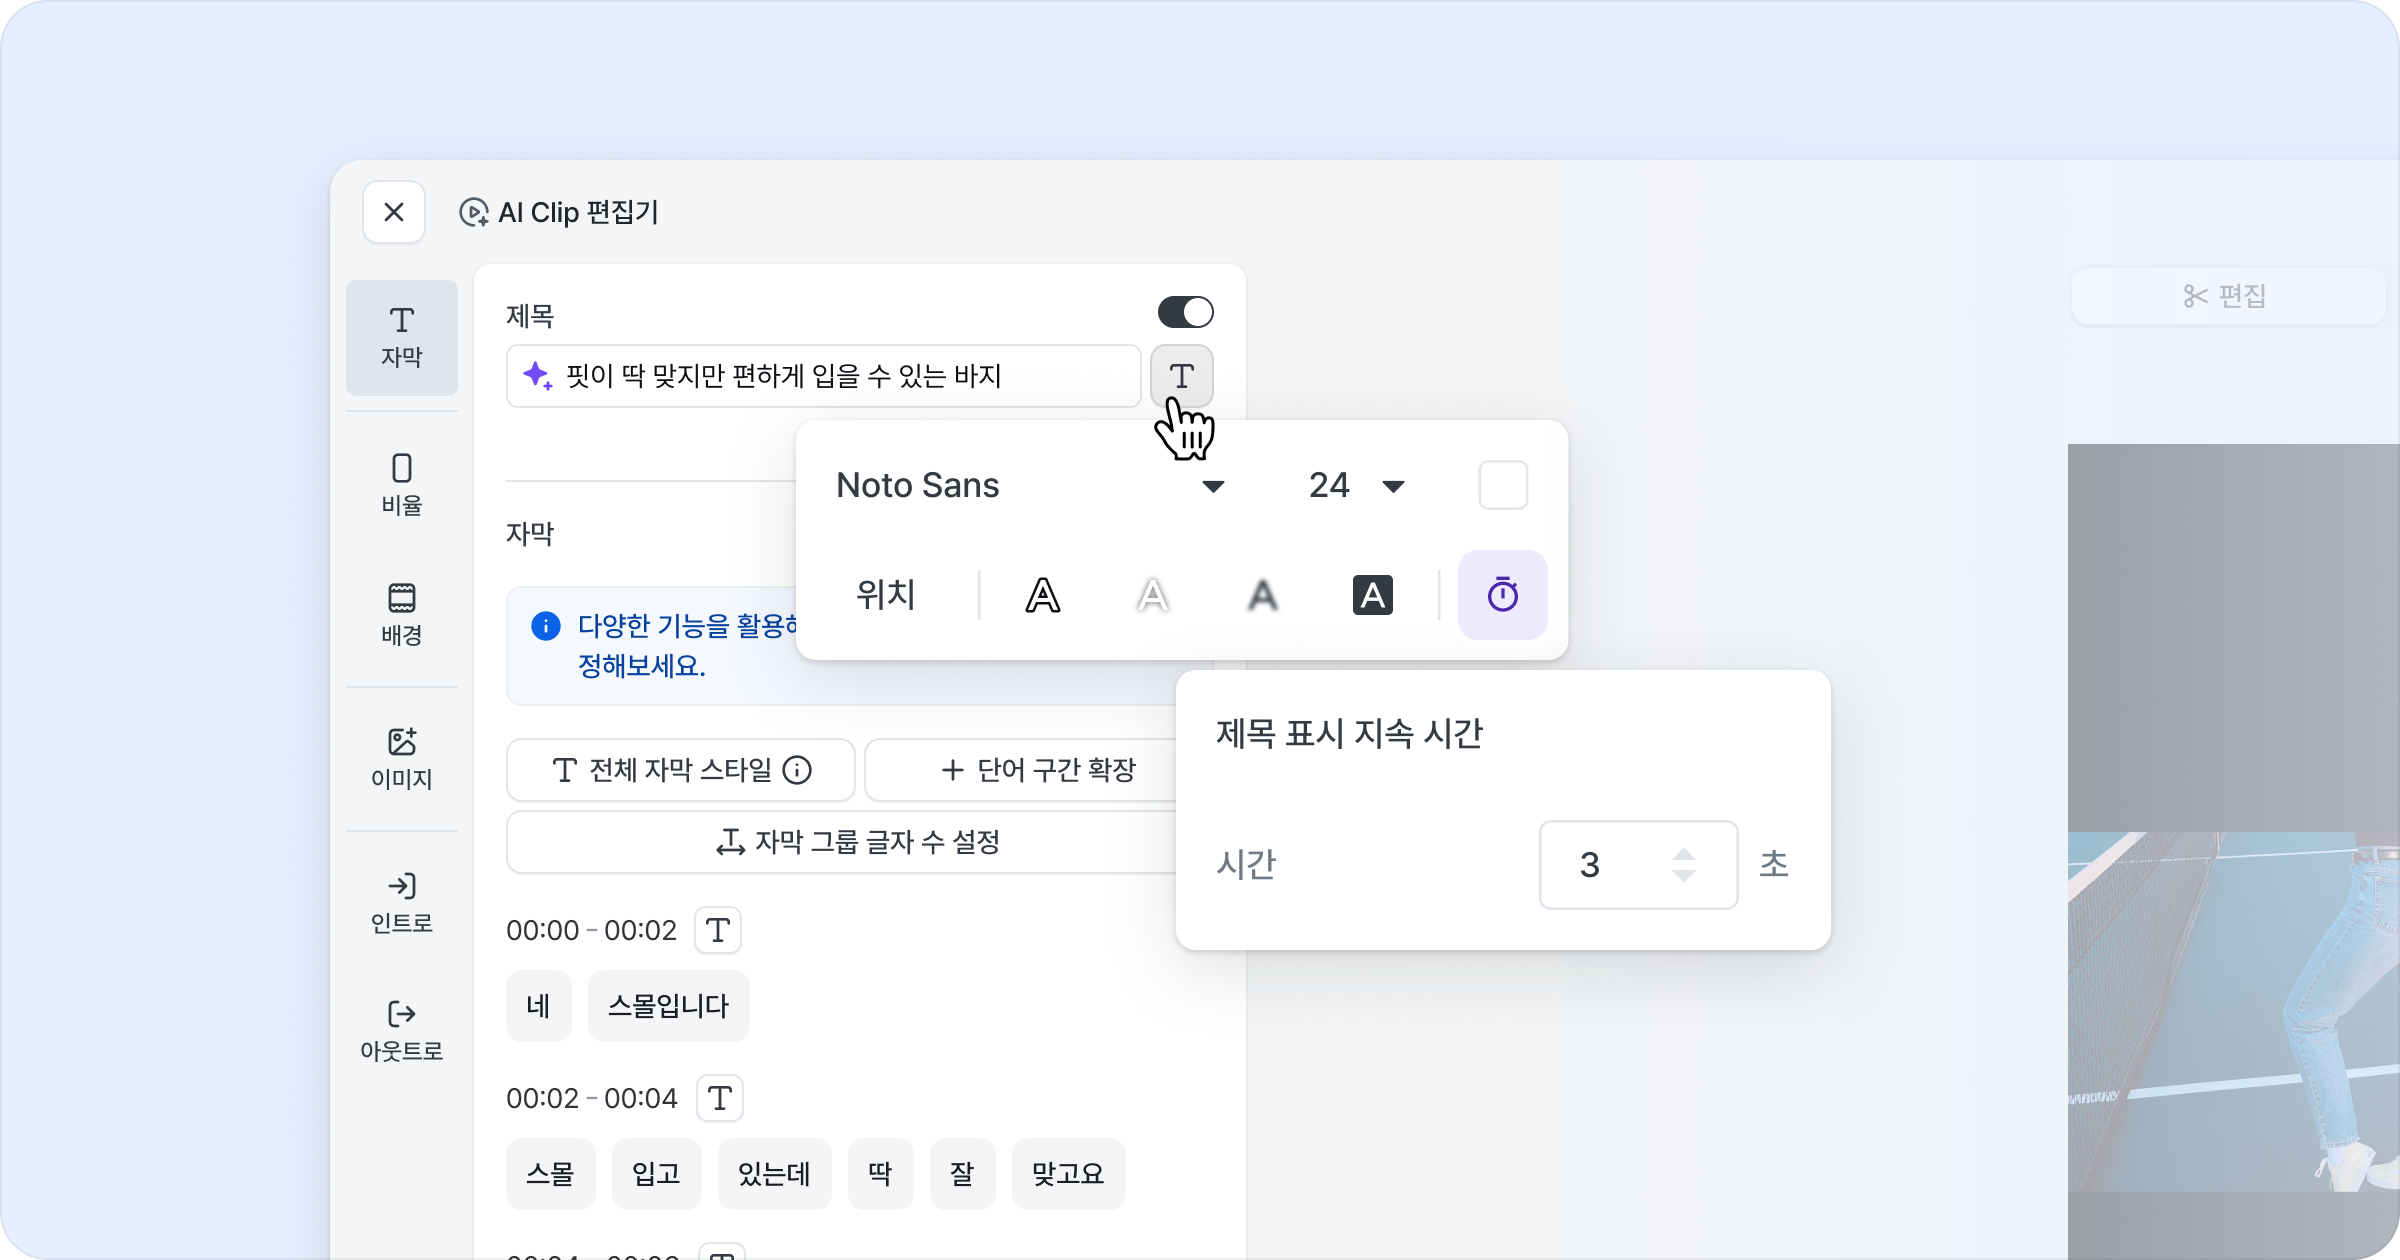Viewport: 2400px width, 1260px height.
Task: Click the timer duration icon
Action: pos(1503,595)
